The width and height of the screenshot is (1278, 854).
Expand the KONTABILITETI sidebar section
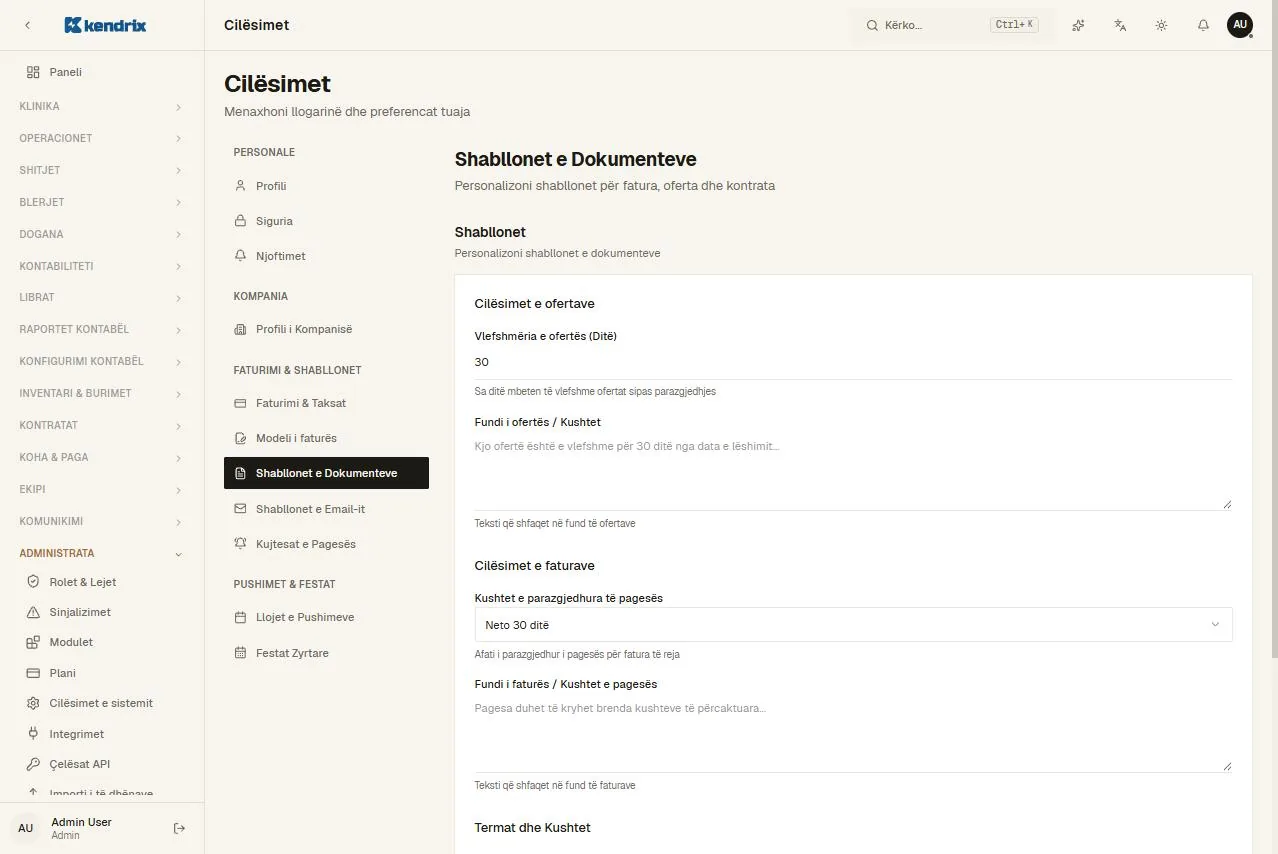pos(102,266)
